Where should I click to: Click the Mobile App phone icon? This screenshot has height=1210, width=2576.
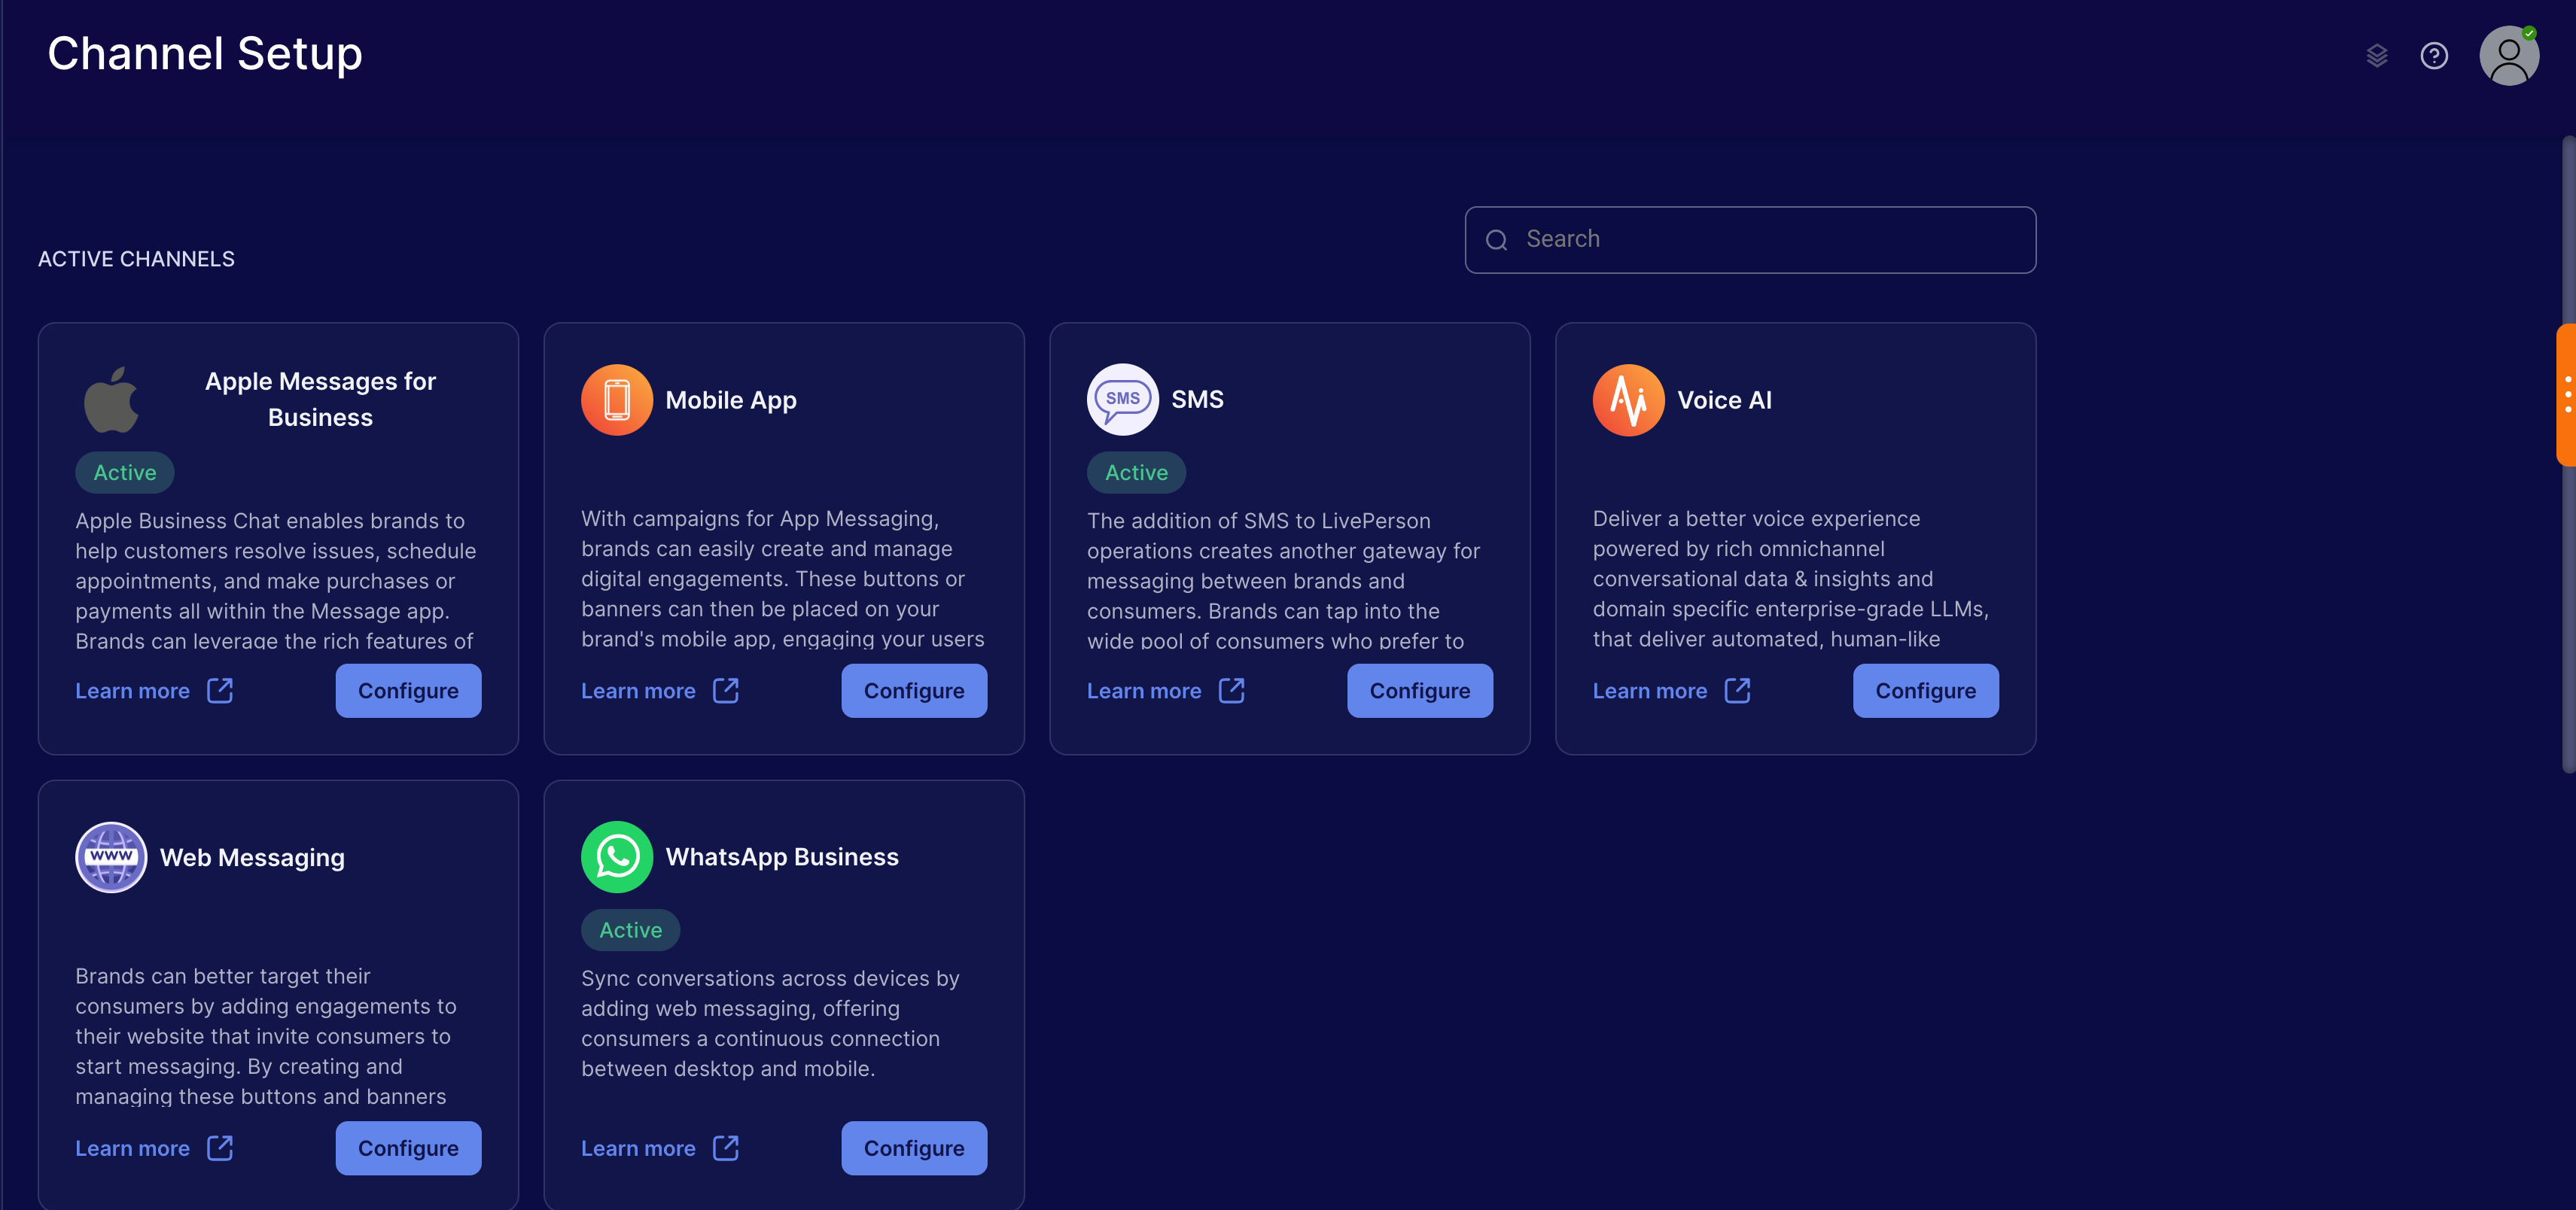(x=617, y=400)
